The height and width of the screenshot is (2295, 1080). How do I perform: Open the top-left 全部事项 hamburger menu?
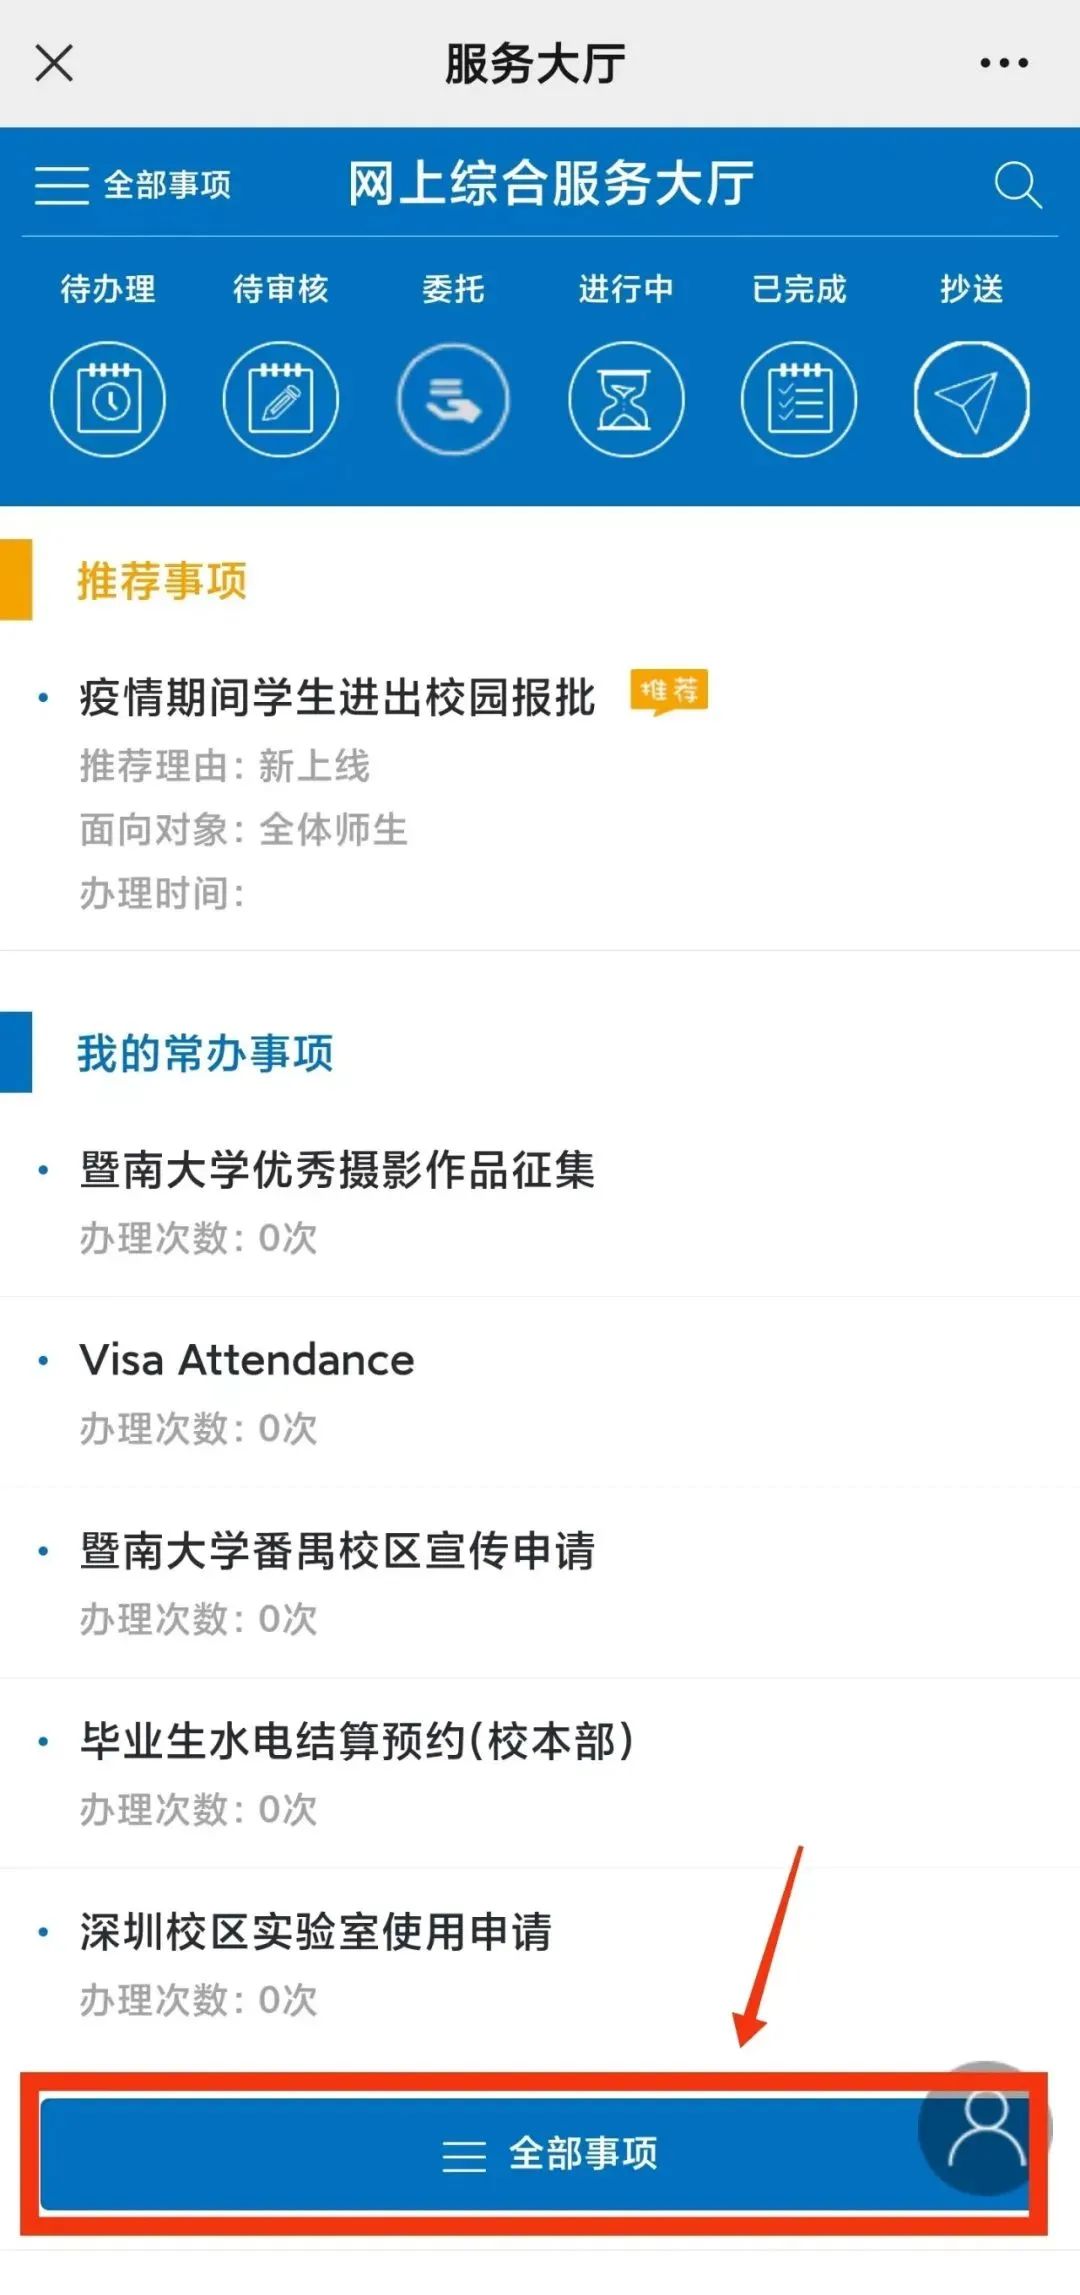[133, 185]
